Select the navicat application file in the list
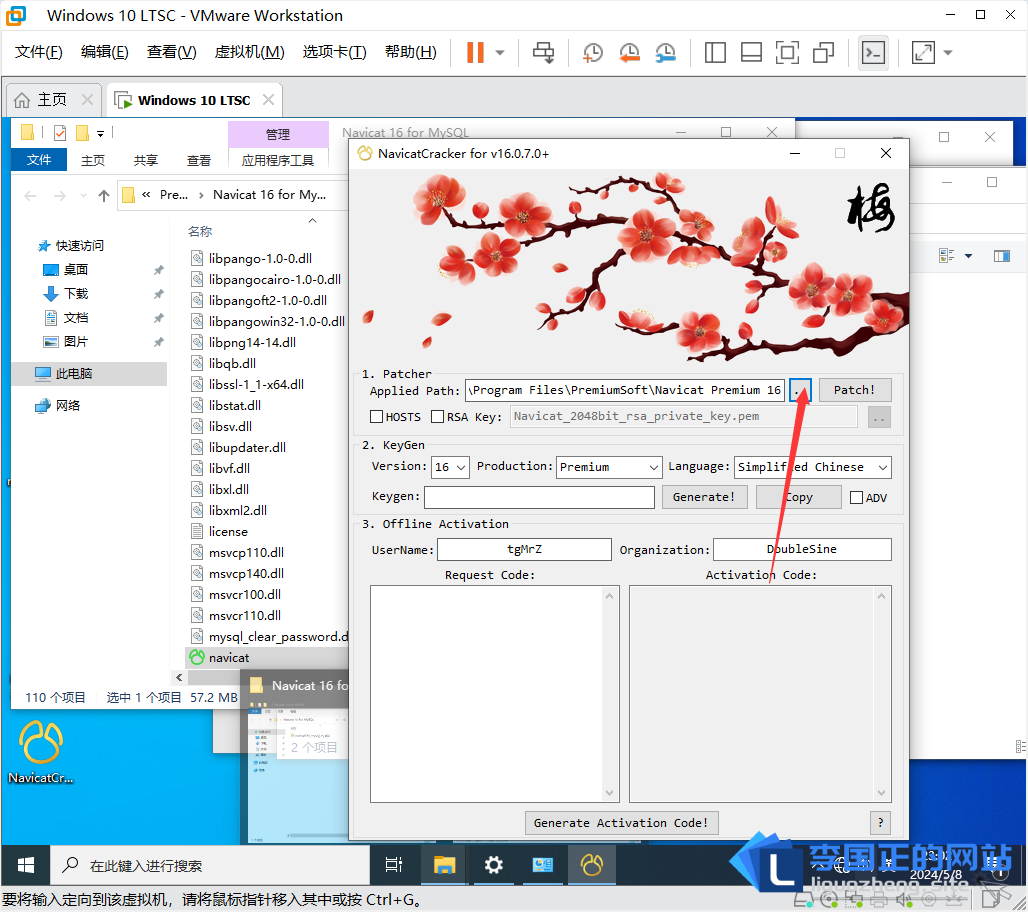1028x912 pixels. coord(229,658)
